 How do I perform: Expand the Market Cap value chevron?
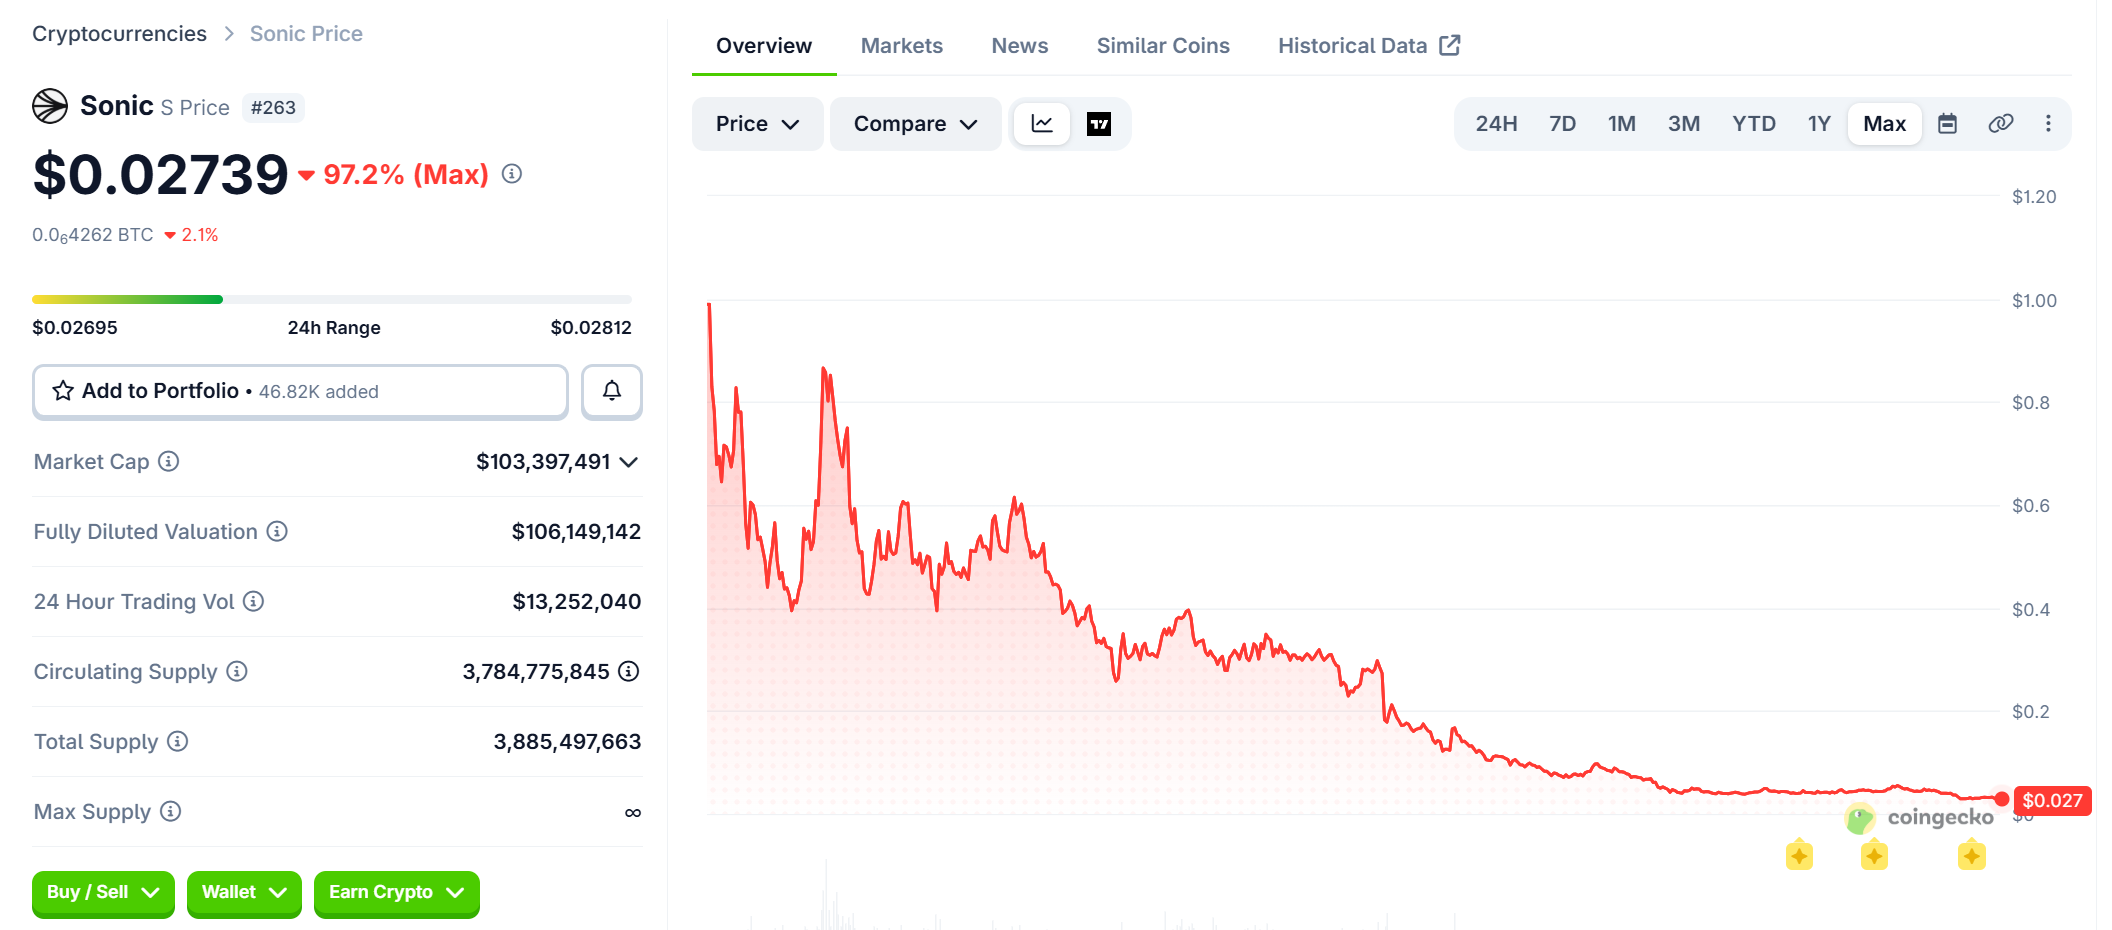pos(629,462)
